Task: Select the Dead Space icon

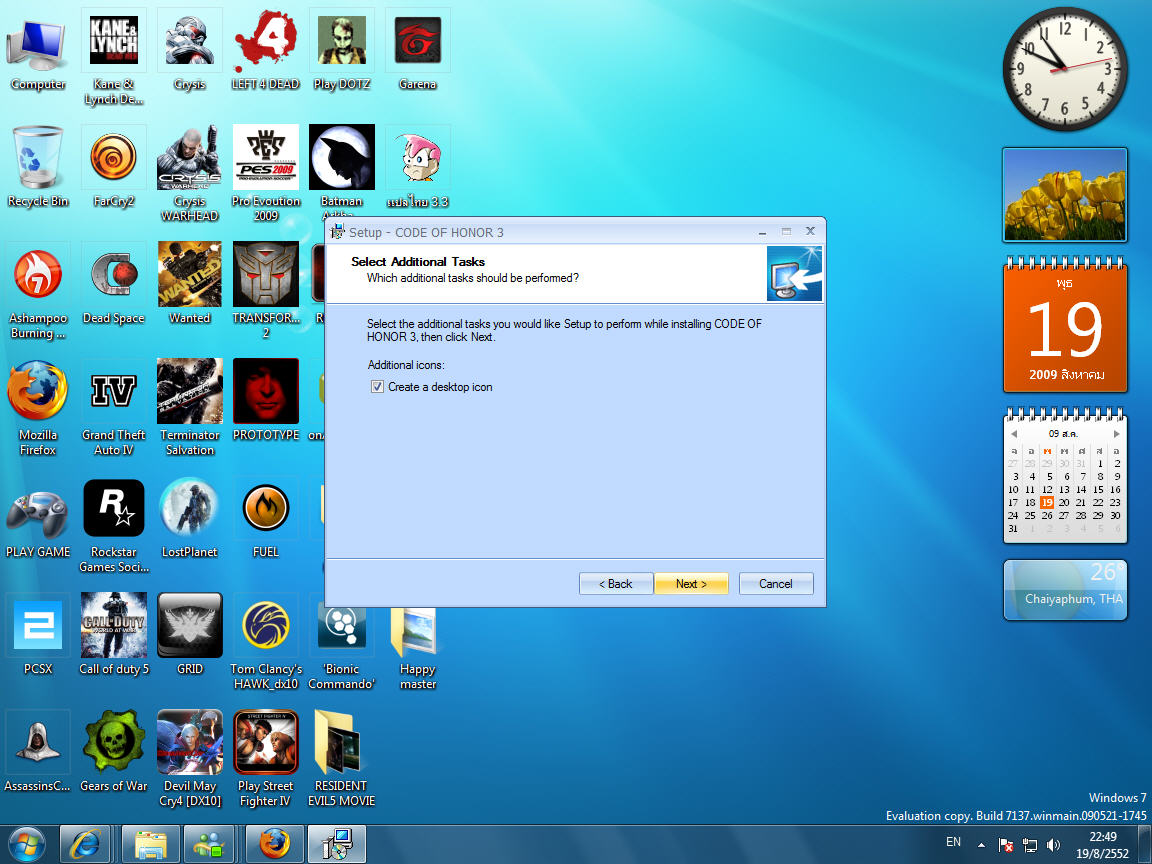Action: pos(114,285)
